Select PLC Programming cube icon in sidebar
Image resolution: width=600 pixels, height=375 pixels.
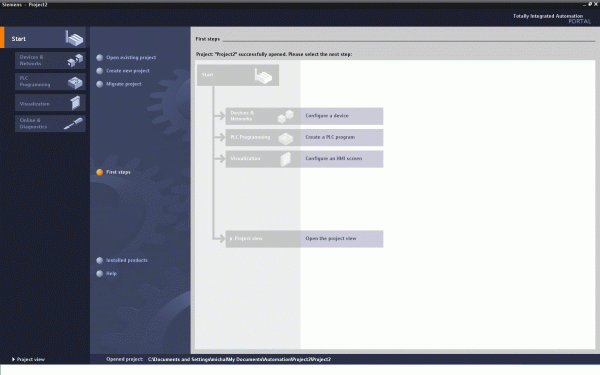(x=75, y=82)
